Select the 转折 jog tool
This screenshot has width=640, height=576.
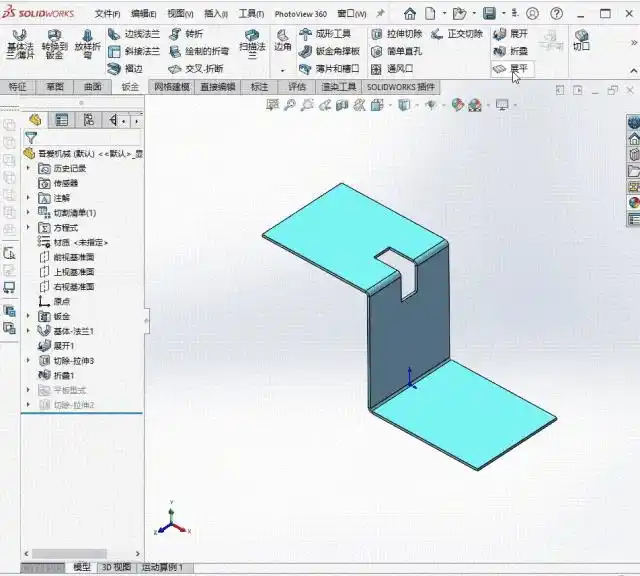(186, 34)
